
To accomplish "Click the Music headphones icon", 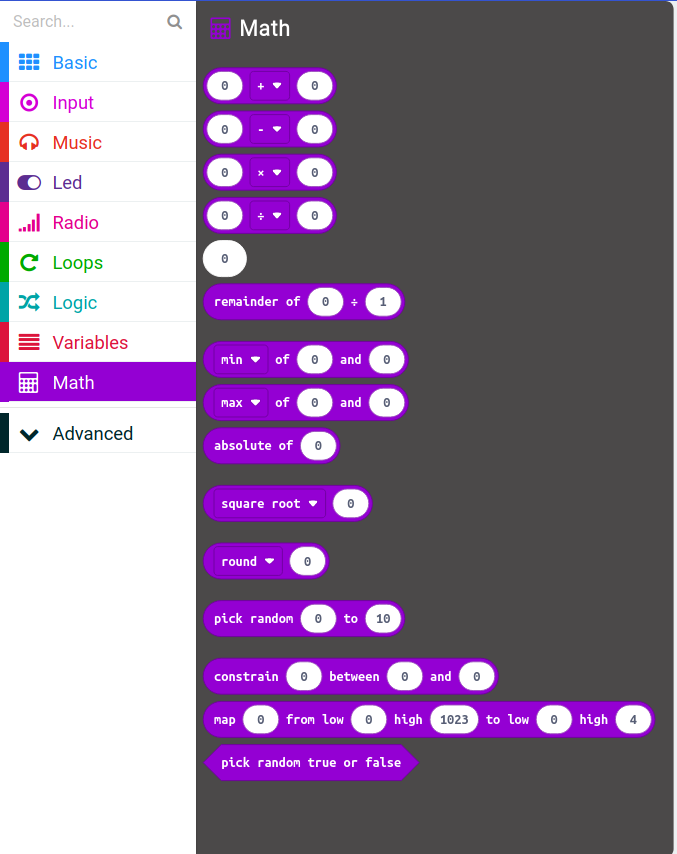I will (x=29, y=142).
